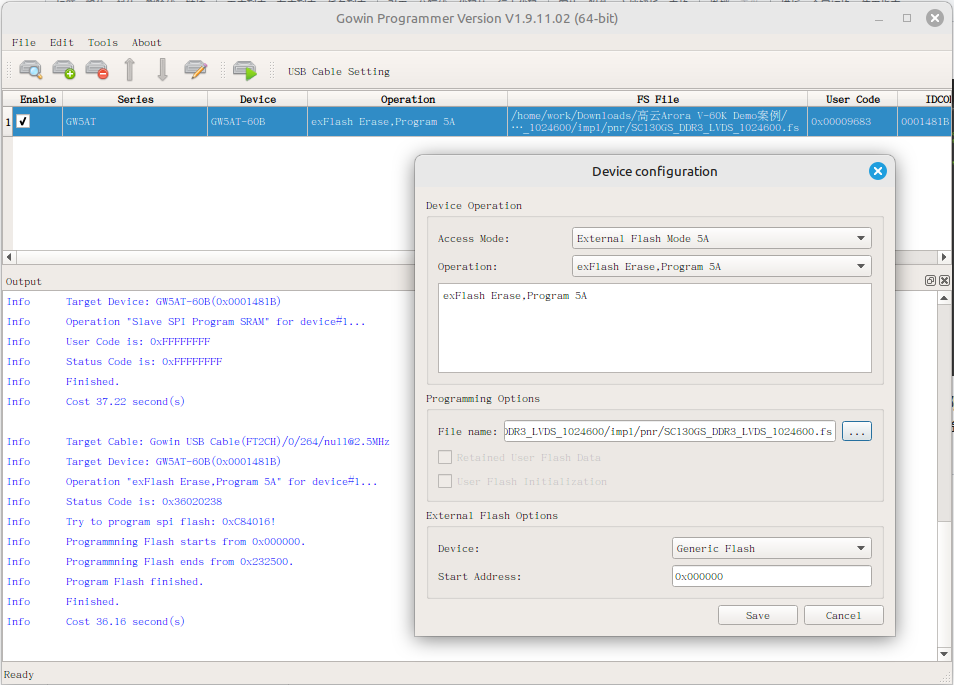Open the File menu

24,43
